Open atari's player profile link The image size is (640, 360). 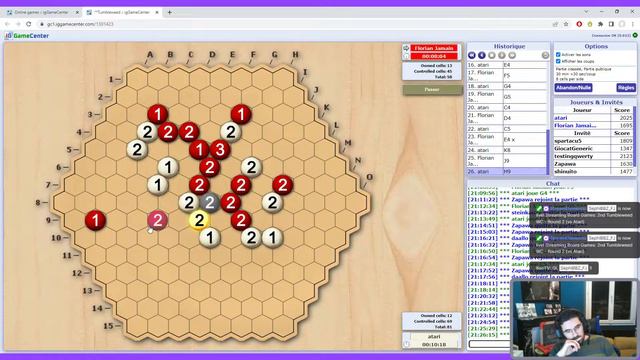click(x=560, y=118)
